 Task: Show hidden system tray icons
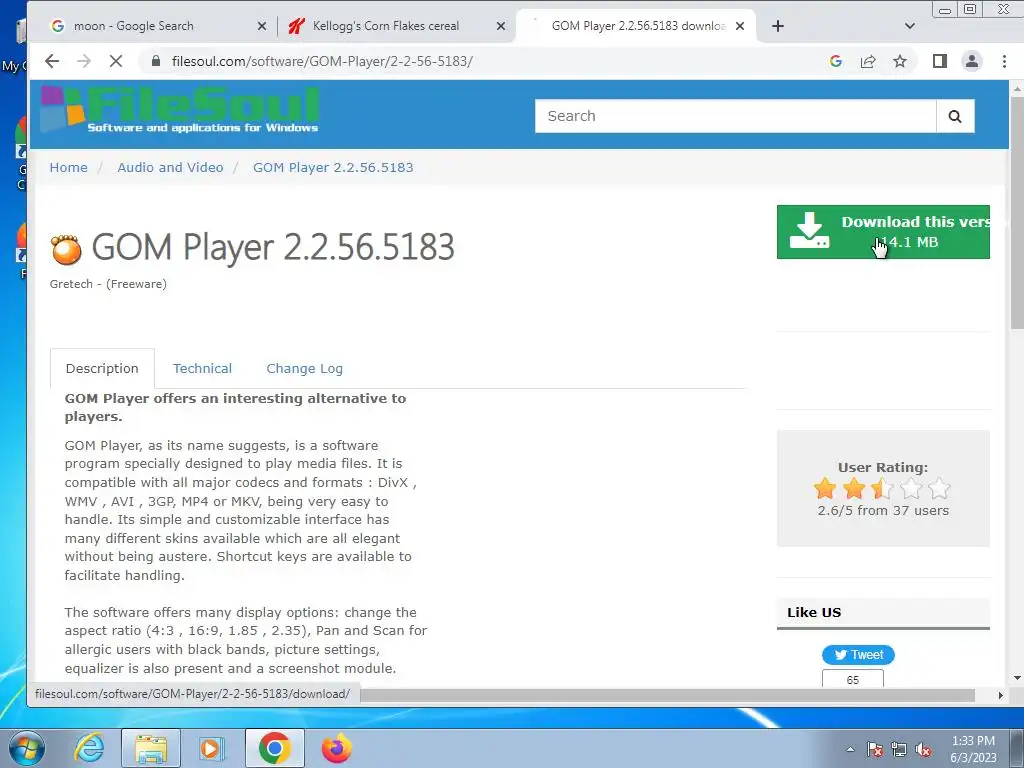pyautogui.click(x=850, y=750)
